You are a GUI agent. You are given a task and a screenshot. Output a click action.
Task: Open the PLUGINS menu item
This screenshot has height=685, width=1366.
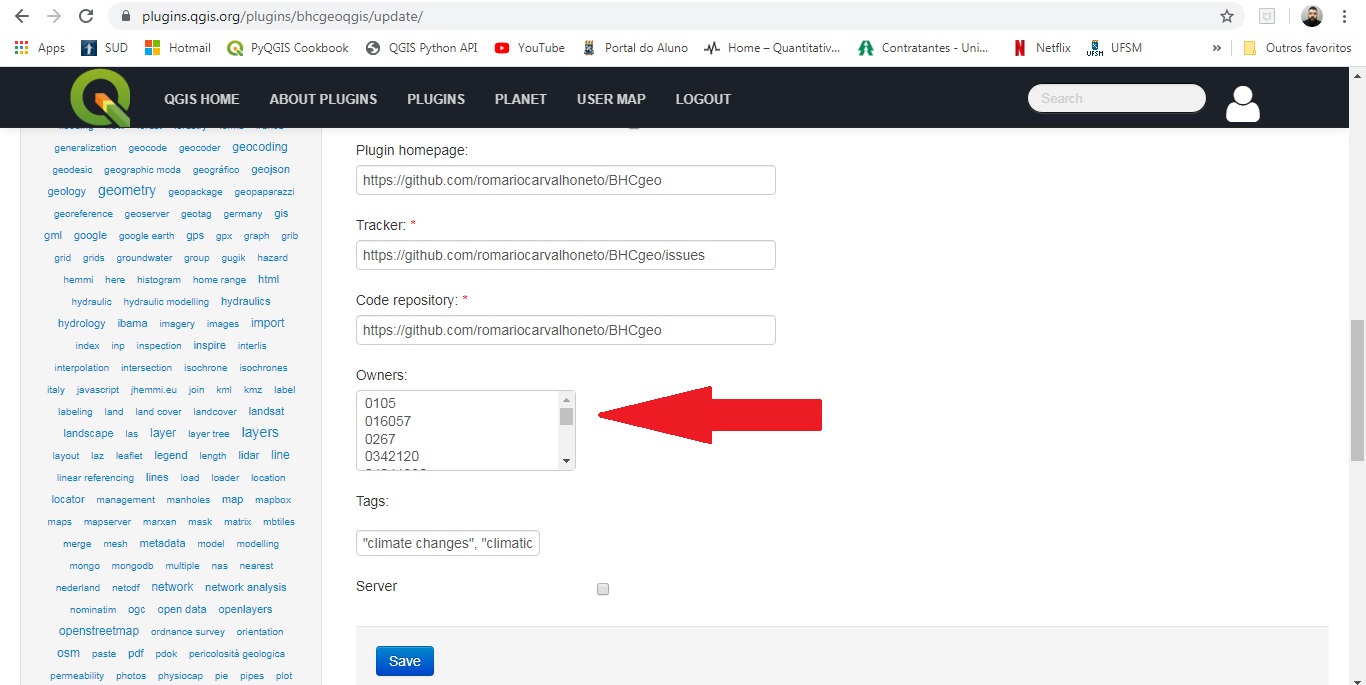coord(435,99)
